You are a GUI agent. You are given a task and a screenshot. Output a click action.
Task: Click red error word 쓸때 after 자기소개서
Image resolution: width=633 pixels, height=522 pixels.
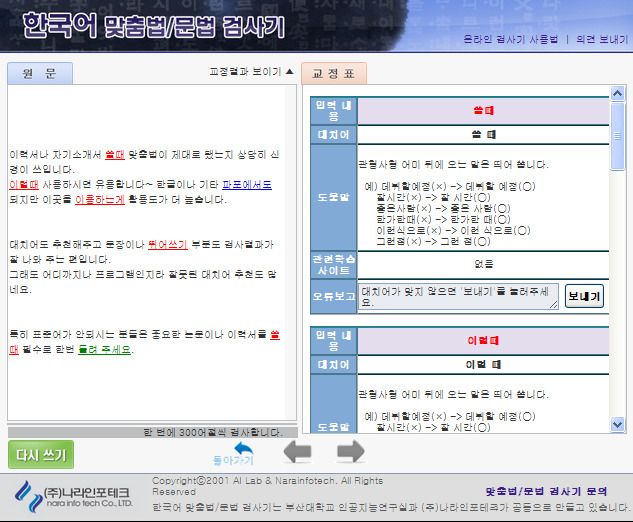tap(115, 155)
